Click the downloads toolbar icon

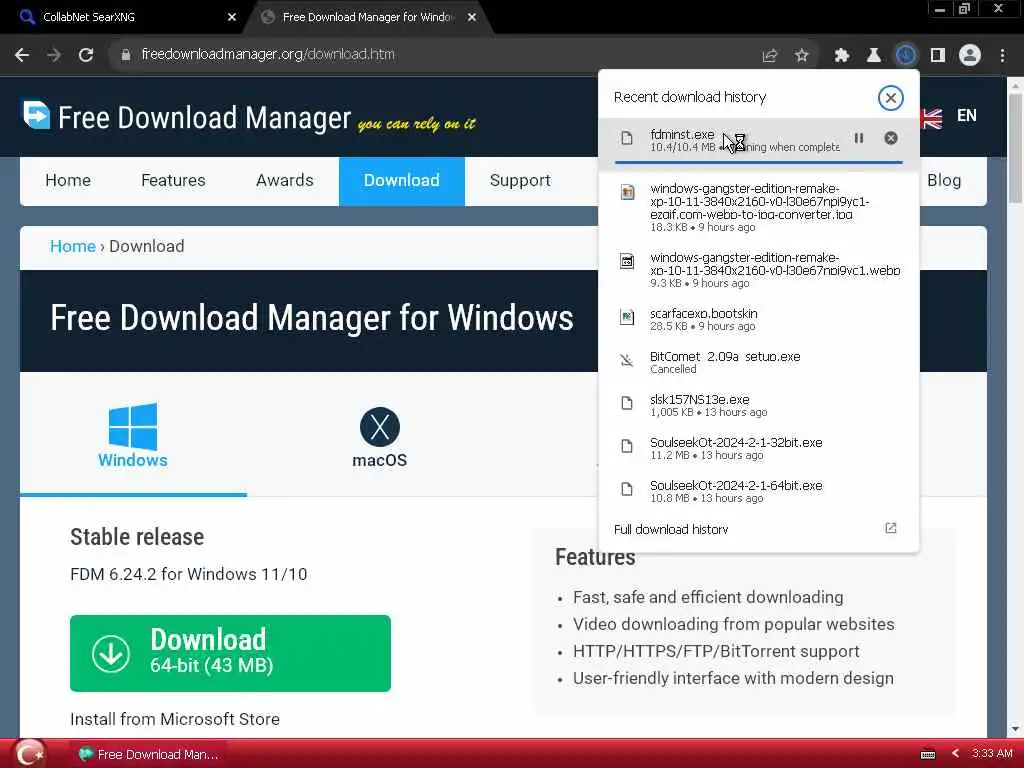click(x=906, y=56)
